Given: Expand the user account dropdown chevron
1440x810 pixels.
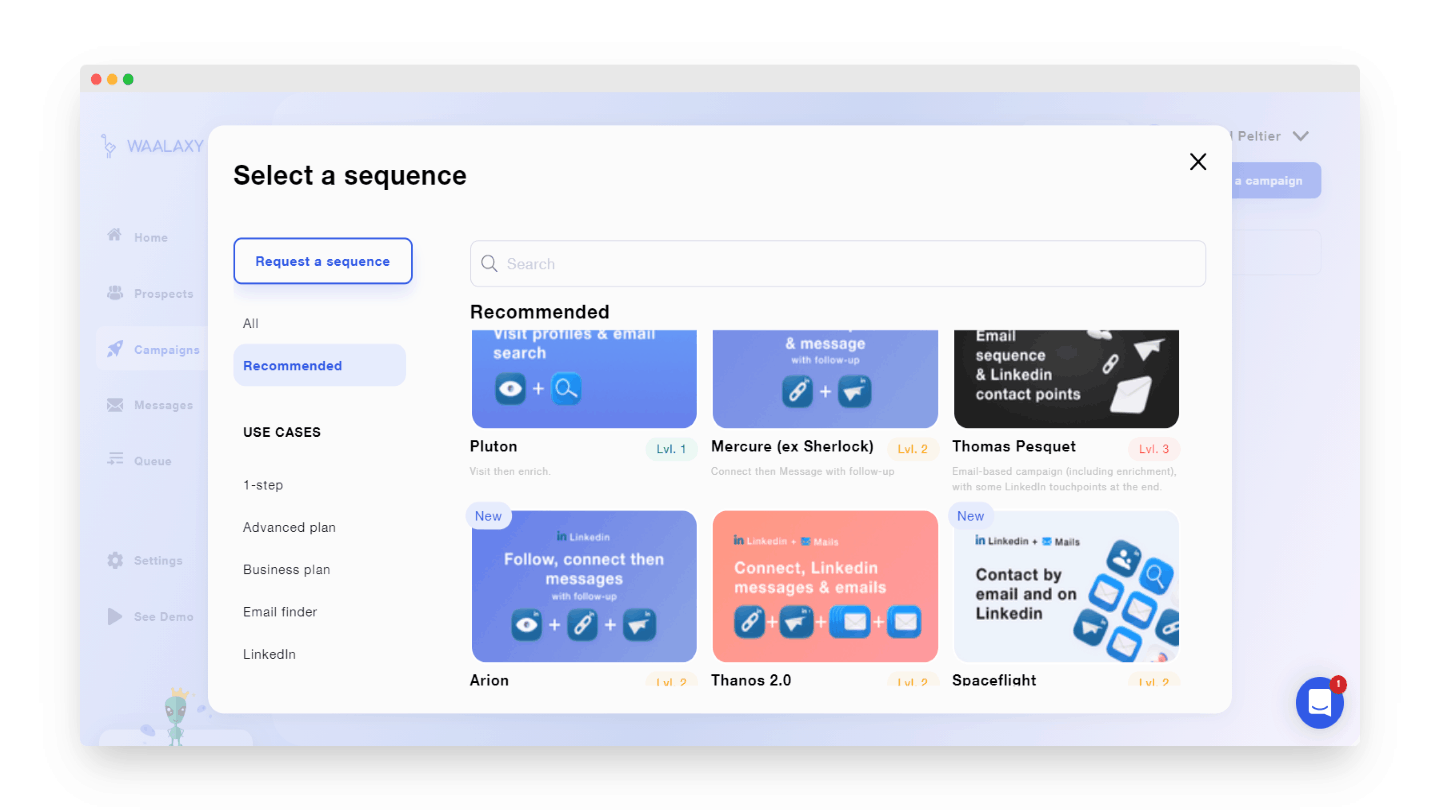Looking at the screenshot, I should [1300, 136].
